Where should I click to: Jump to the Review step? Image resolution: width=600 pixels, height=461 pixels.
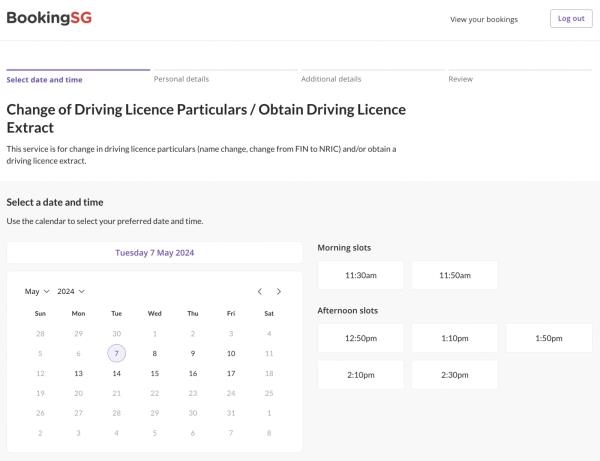[x=461, y=79]
